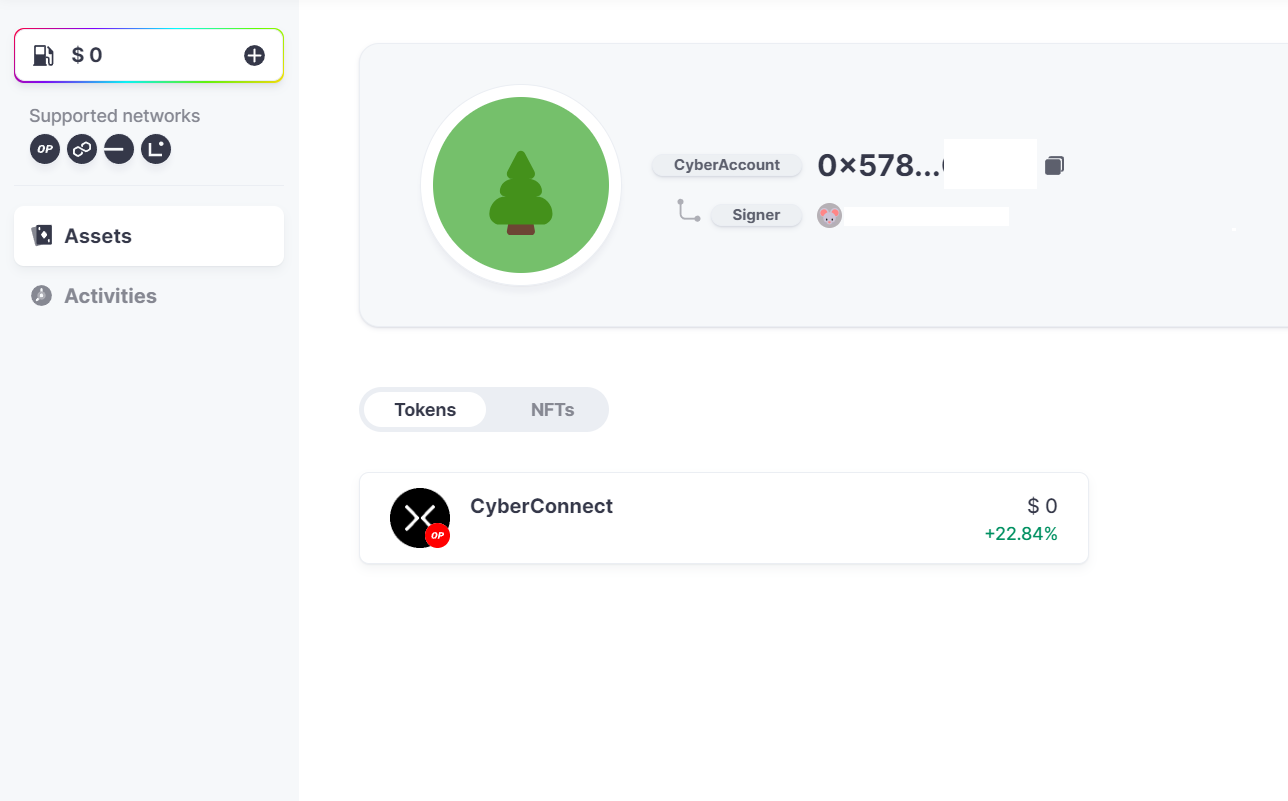Select the Polygon network icon
This screenshot has height=801, width=1288.
82,150
